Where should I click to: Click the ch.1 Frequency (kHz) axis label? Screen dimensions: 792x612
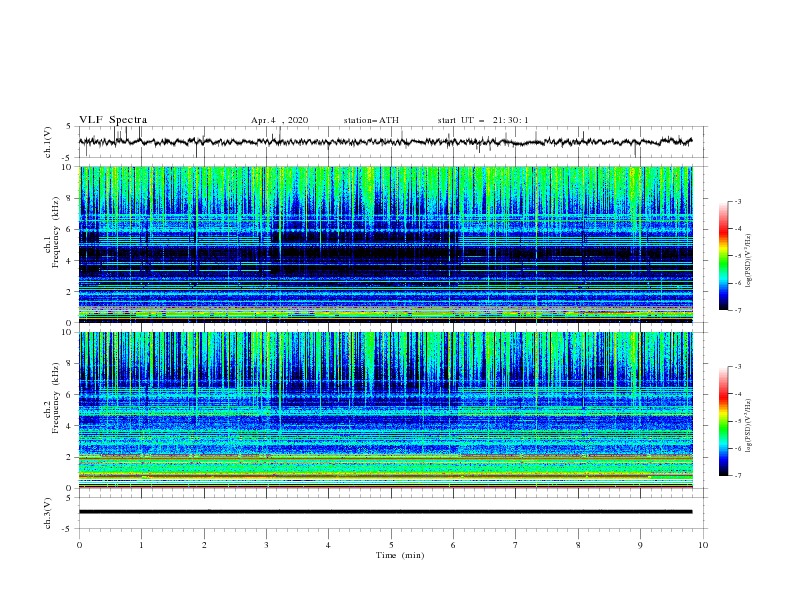pos(52,233)
